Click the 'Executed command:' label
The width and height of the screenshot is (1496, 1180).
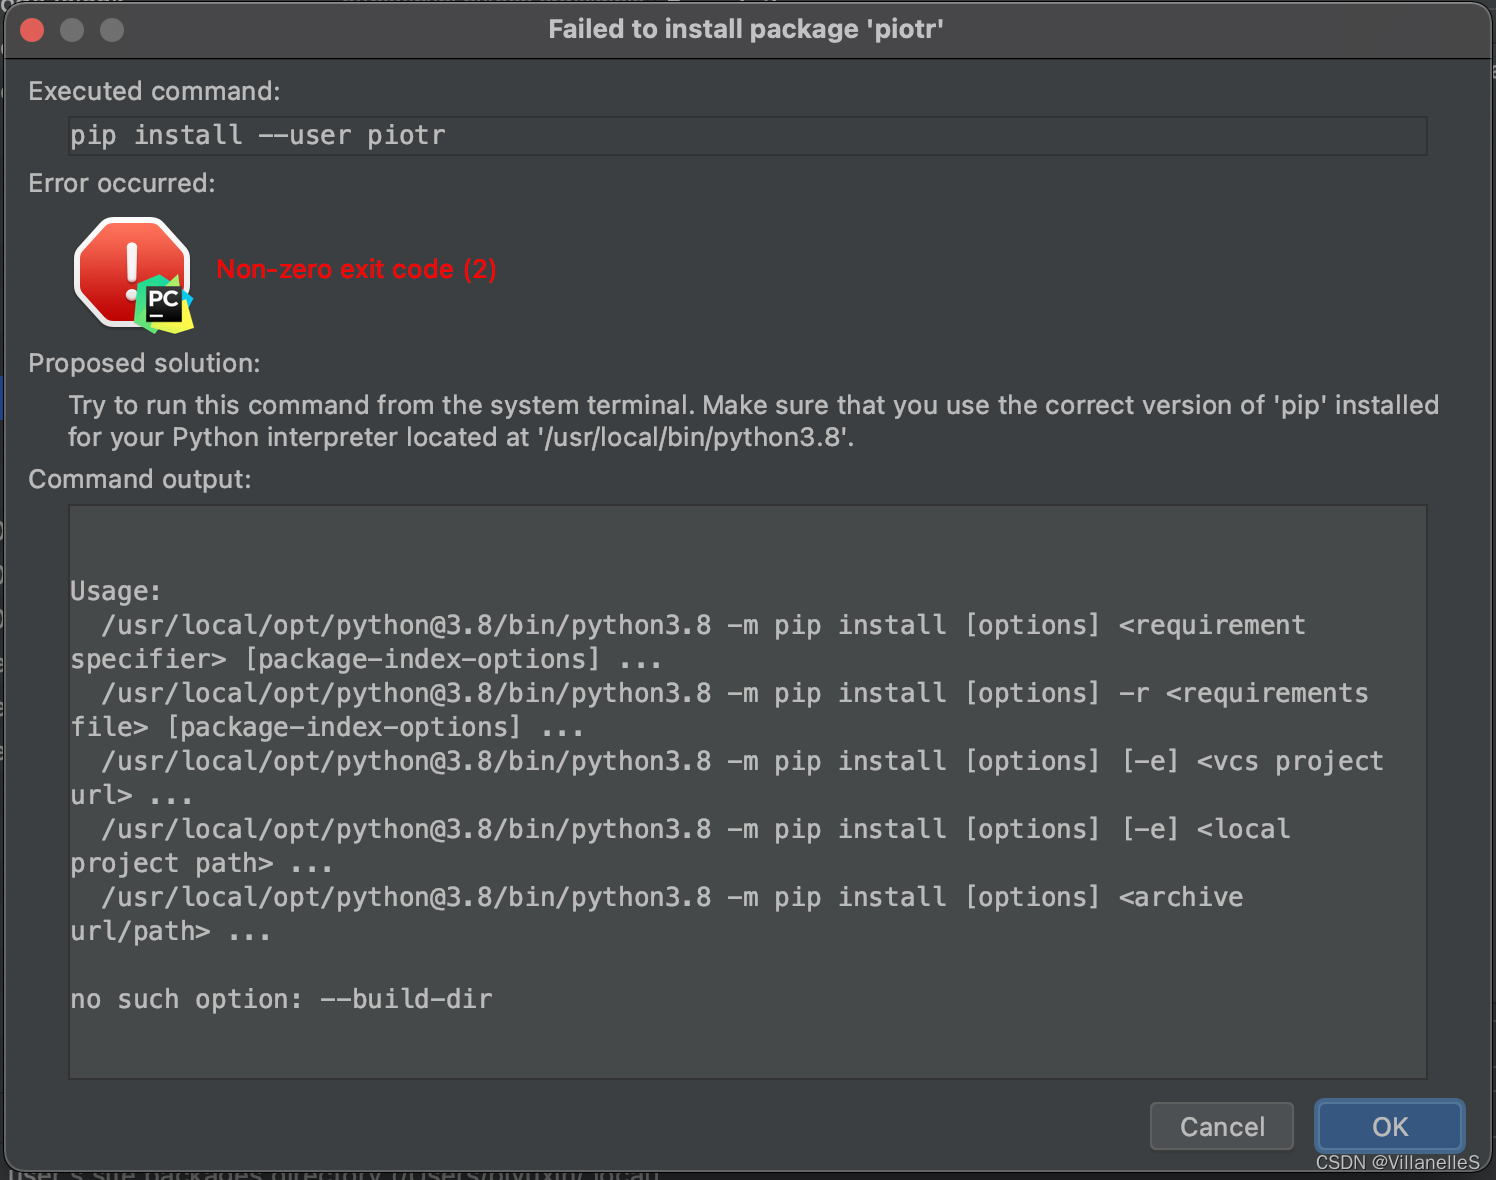click(x=154, y=91)
